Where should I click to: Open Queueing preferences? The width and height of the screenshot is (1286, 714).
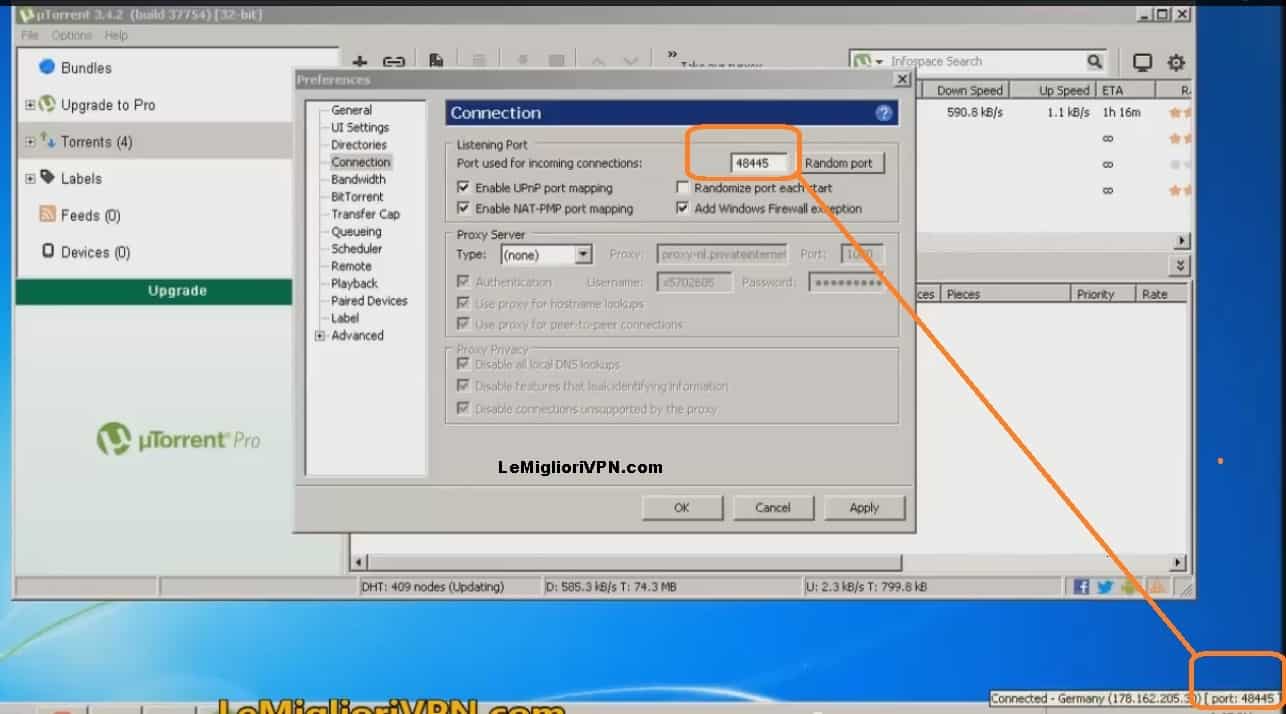point(356,231)
